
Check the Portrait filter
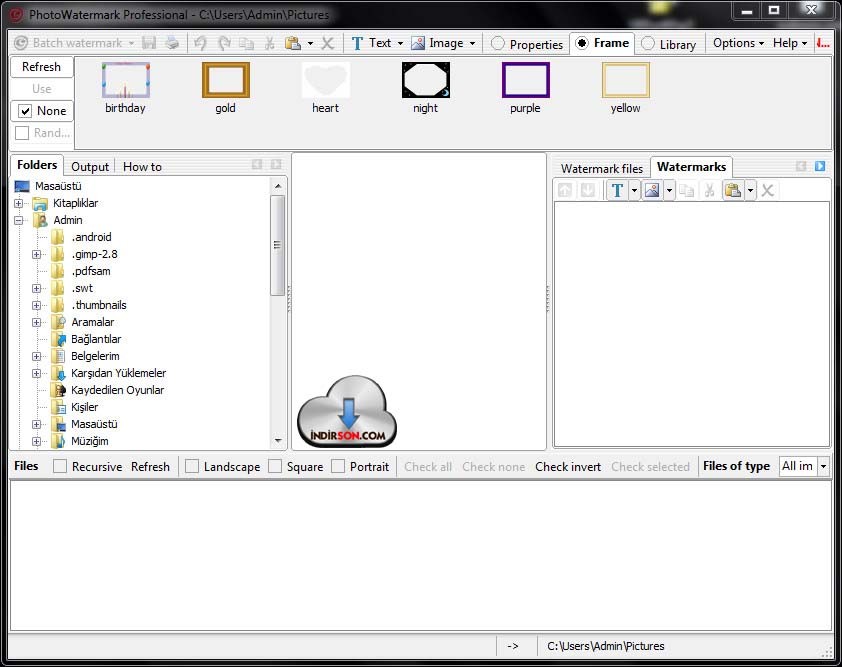click(338, 466)
